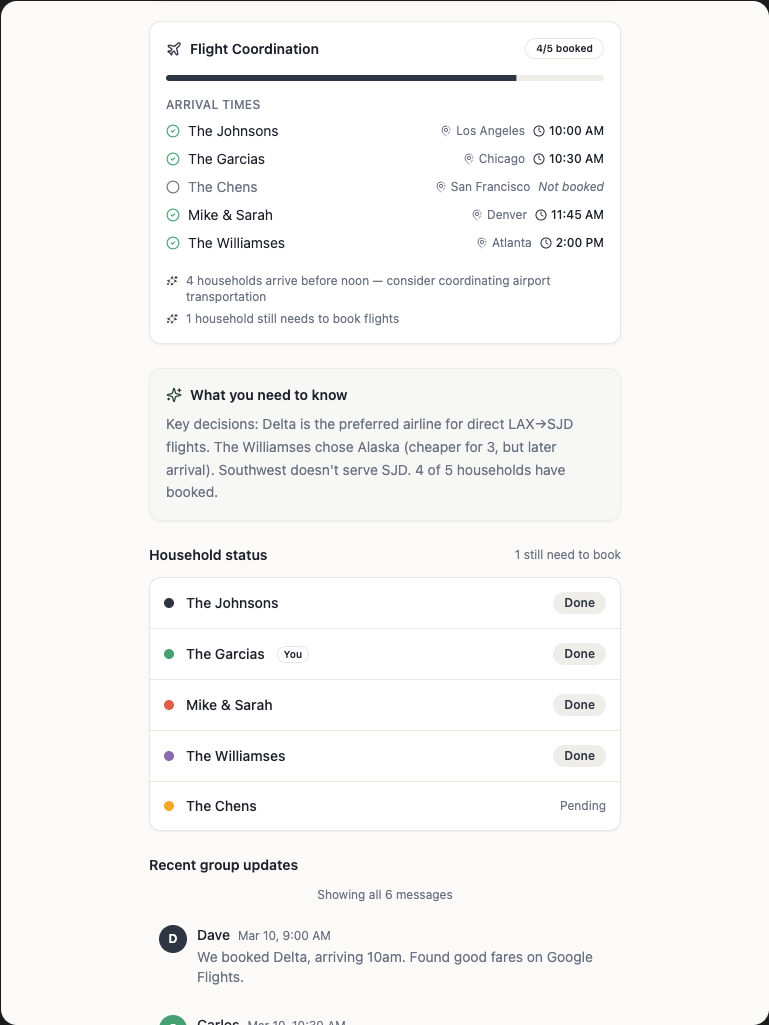The height and width of the screenshot is (1025, 769).
Task: Click the You tag beside The Garcias
Action: [292, 654]
